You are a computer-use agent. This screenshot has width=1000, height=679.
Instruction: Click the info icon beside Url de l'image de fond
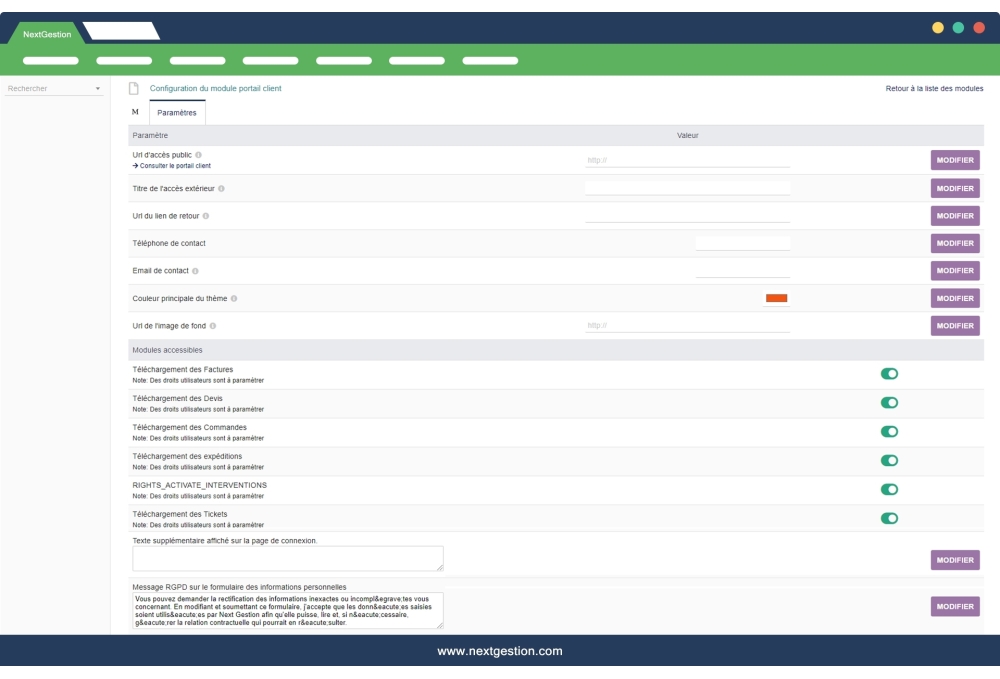213,325
